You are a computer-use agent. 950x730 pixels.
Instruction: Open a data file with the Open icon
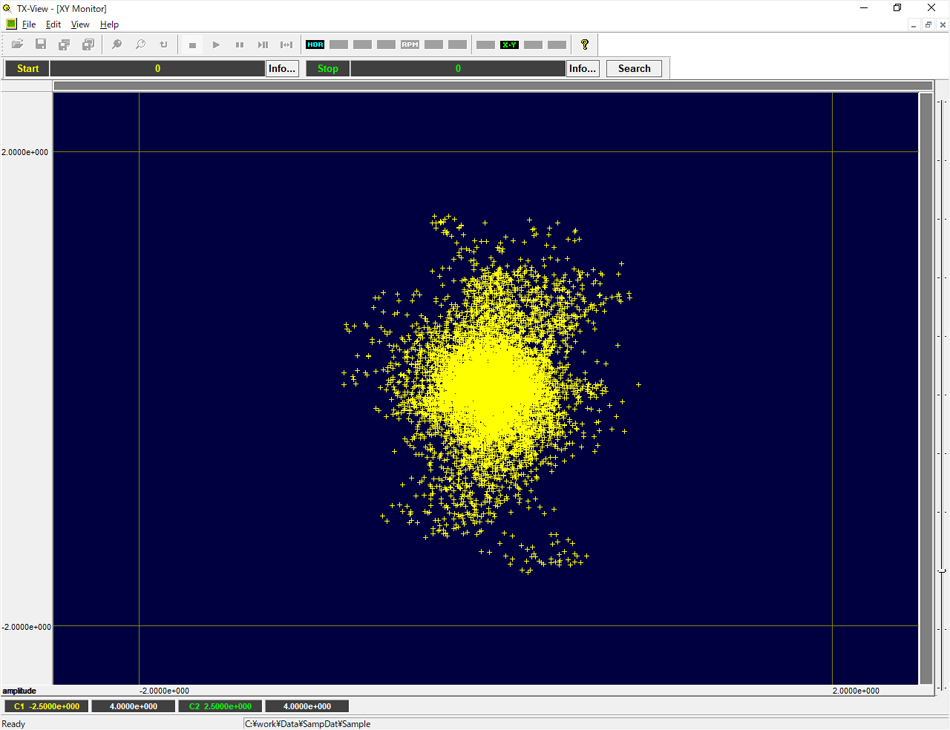click(x=17, y=44)
